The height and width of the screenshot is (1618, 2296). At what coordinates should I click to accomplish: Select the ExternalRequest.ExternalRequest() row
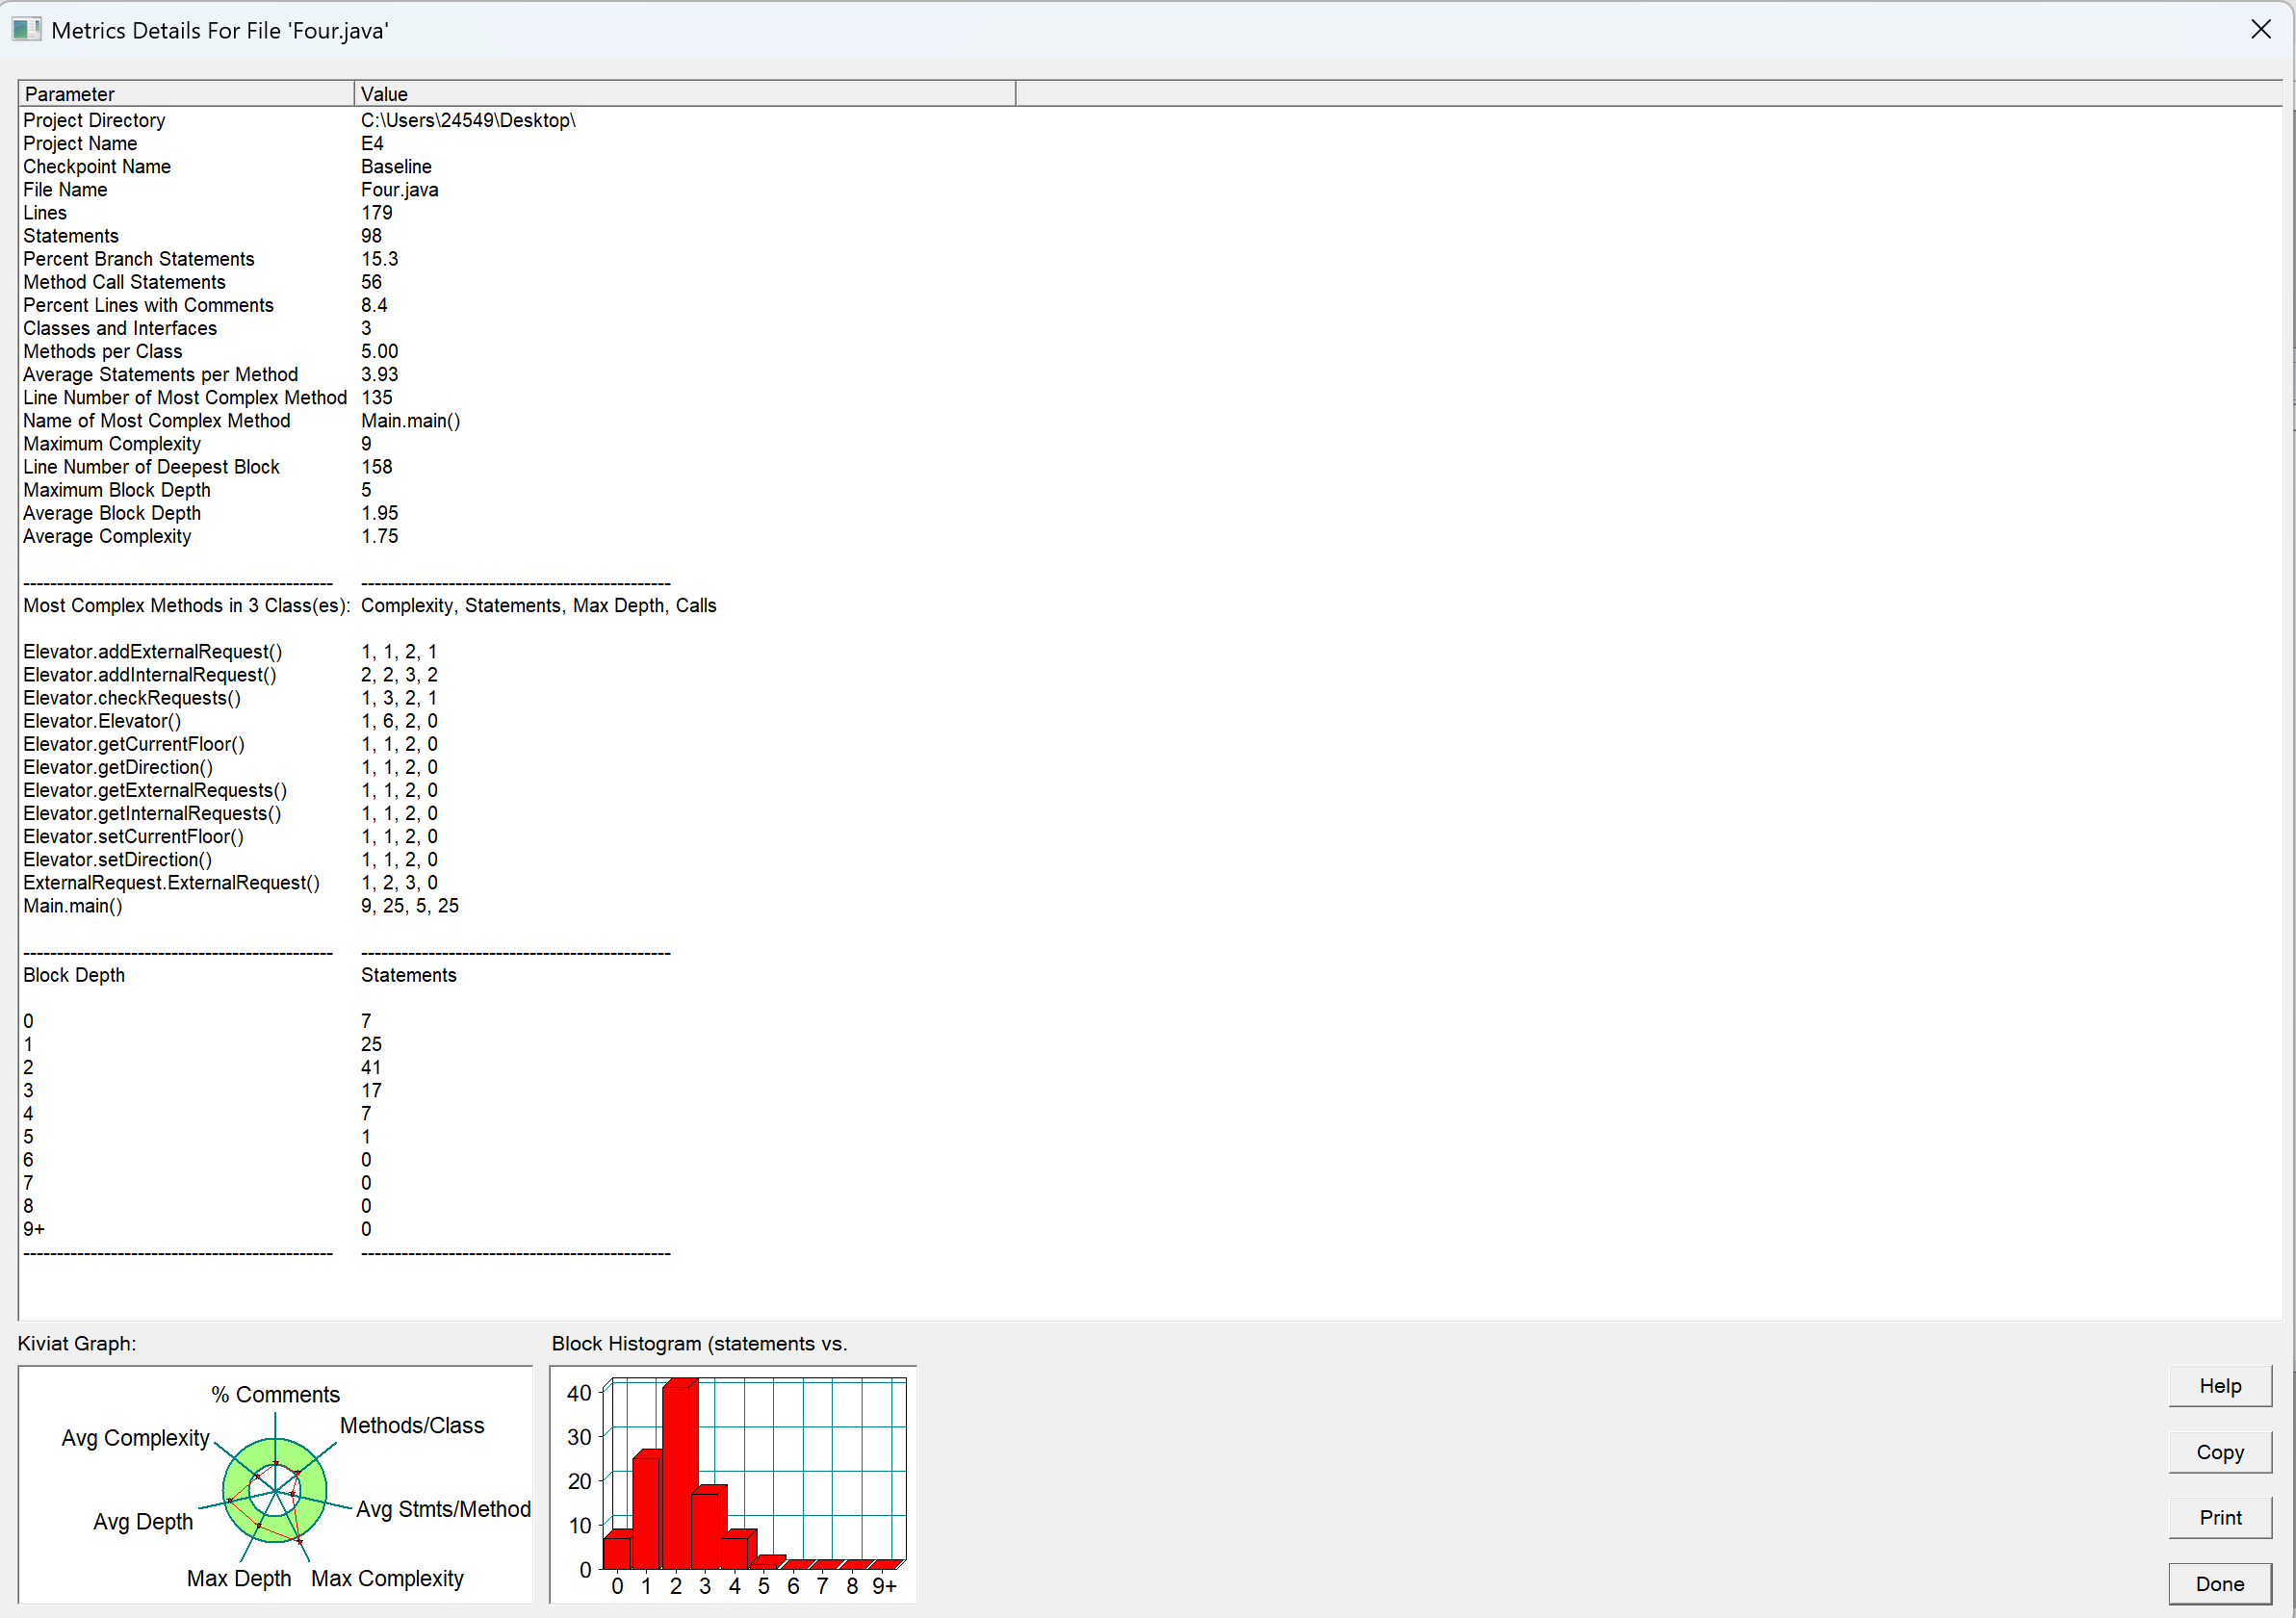click(x=171, y=883)
